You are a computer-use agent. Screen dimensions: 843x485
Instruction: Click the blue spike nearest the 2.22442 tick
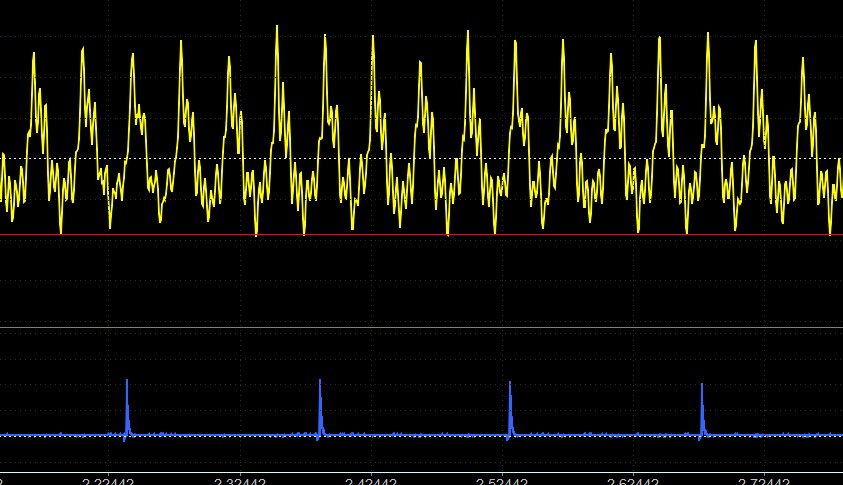pyautogui.click(x=127, y=408)
